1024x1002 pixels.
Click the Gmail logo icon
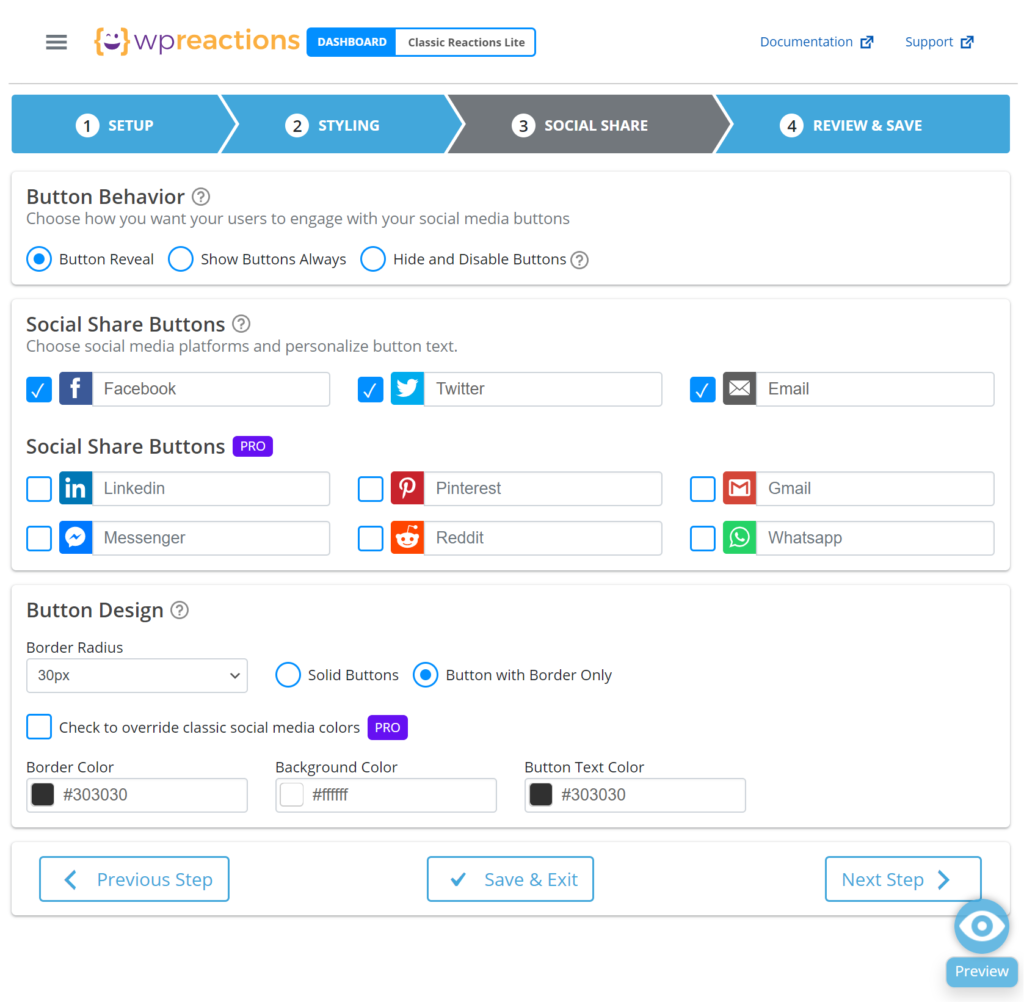click(739, 488)
